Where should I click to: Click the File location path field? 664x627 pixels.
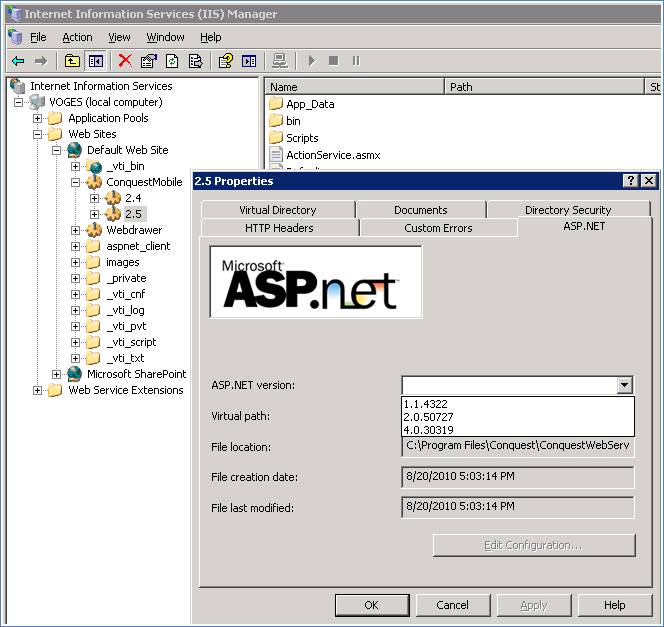(x=517, y=446)
